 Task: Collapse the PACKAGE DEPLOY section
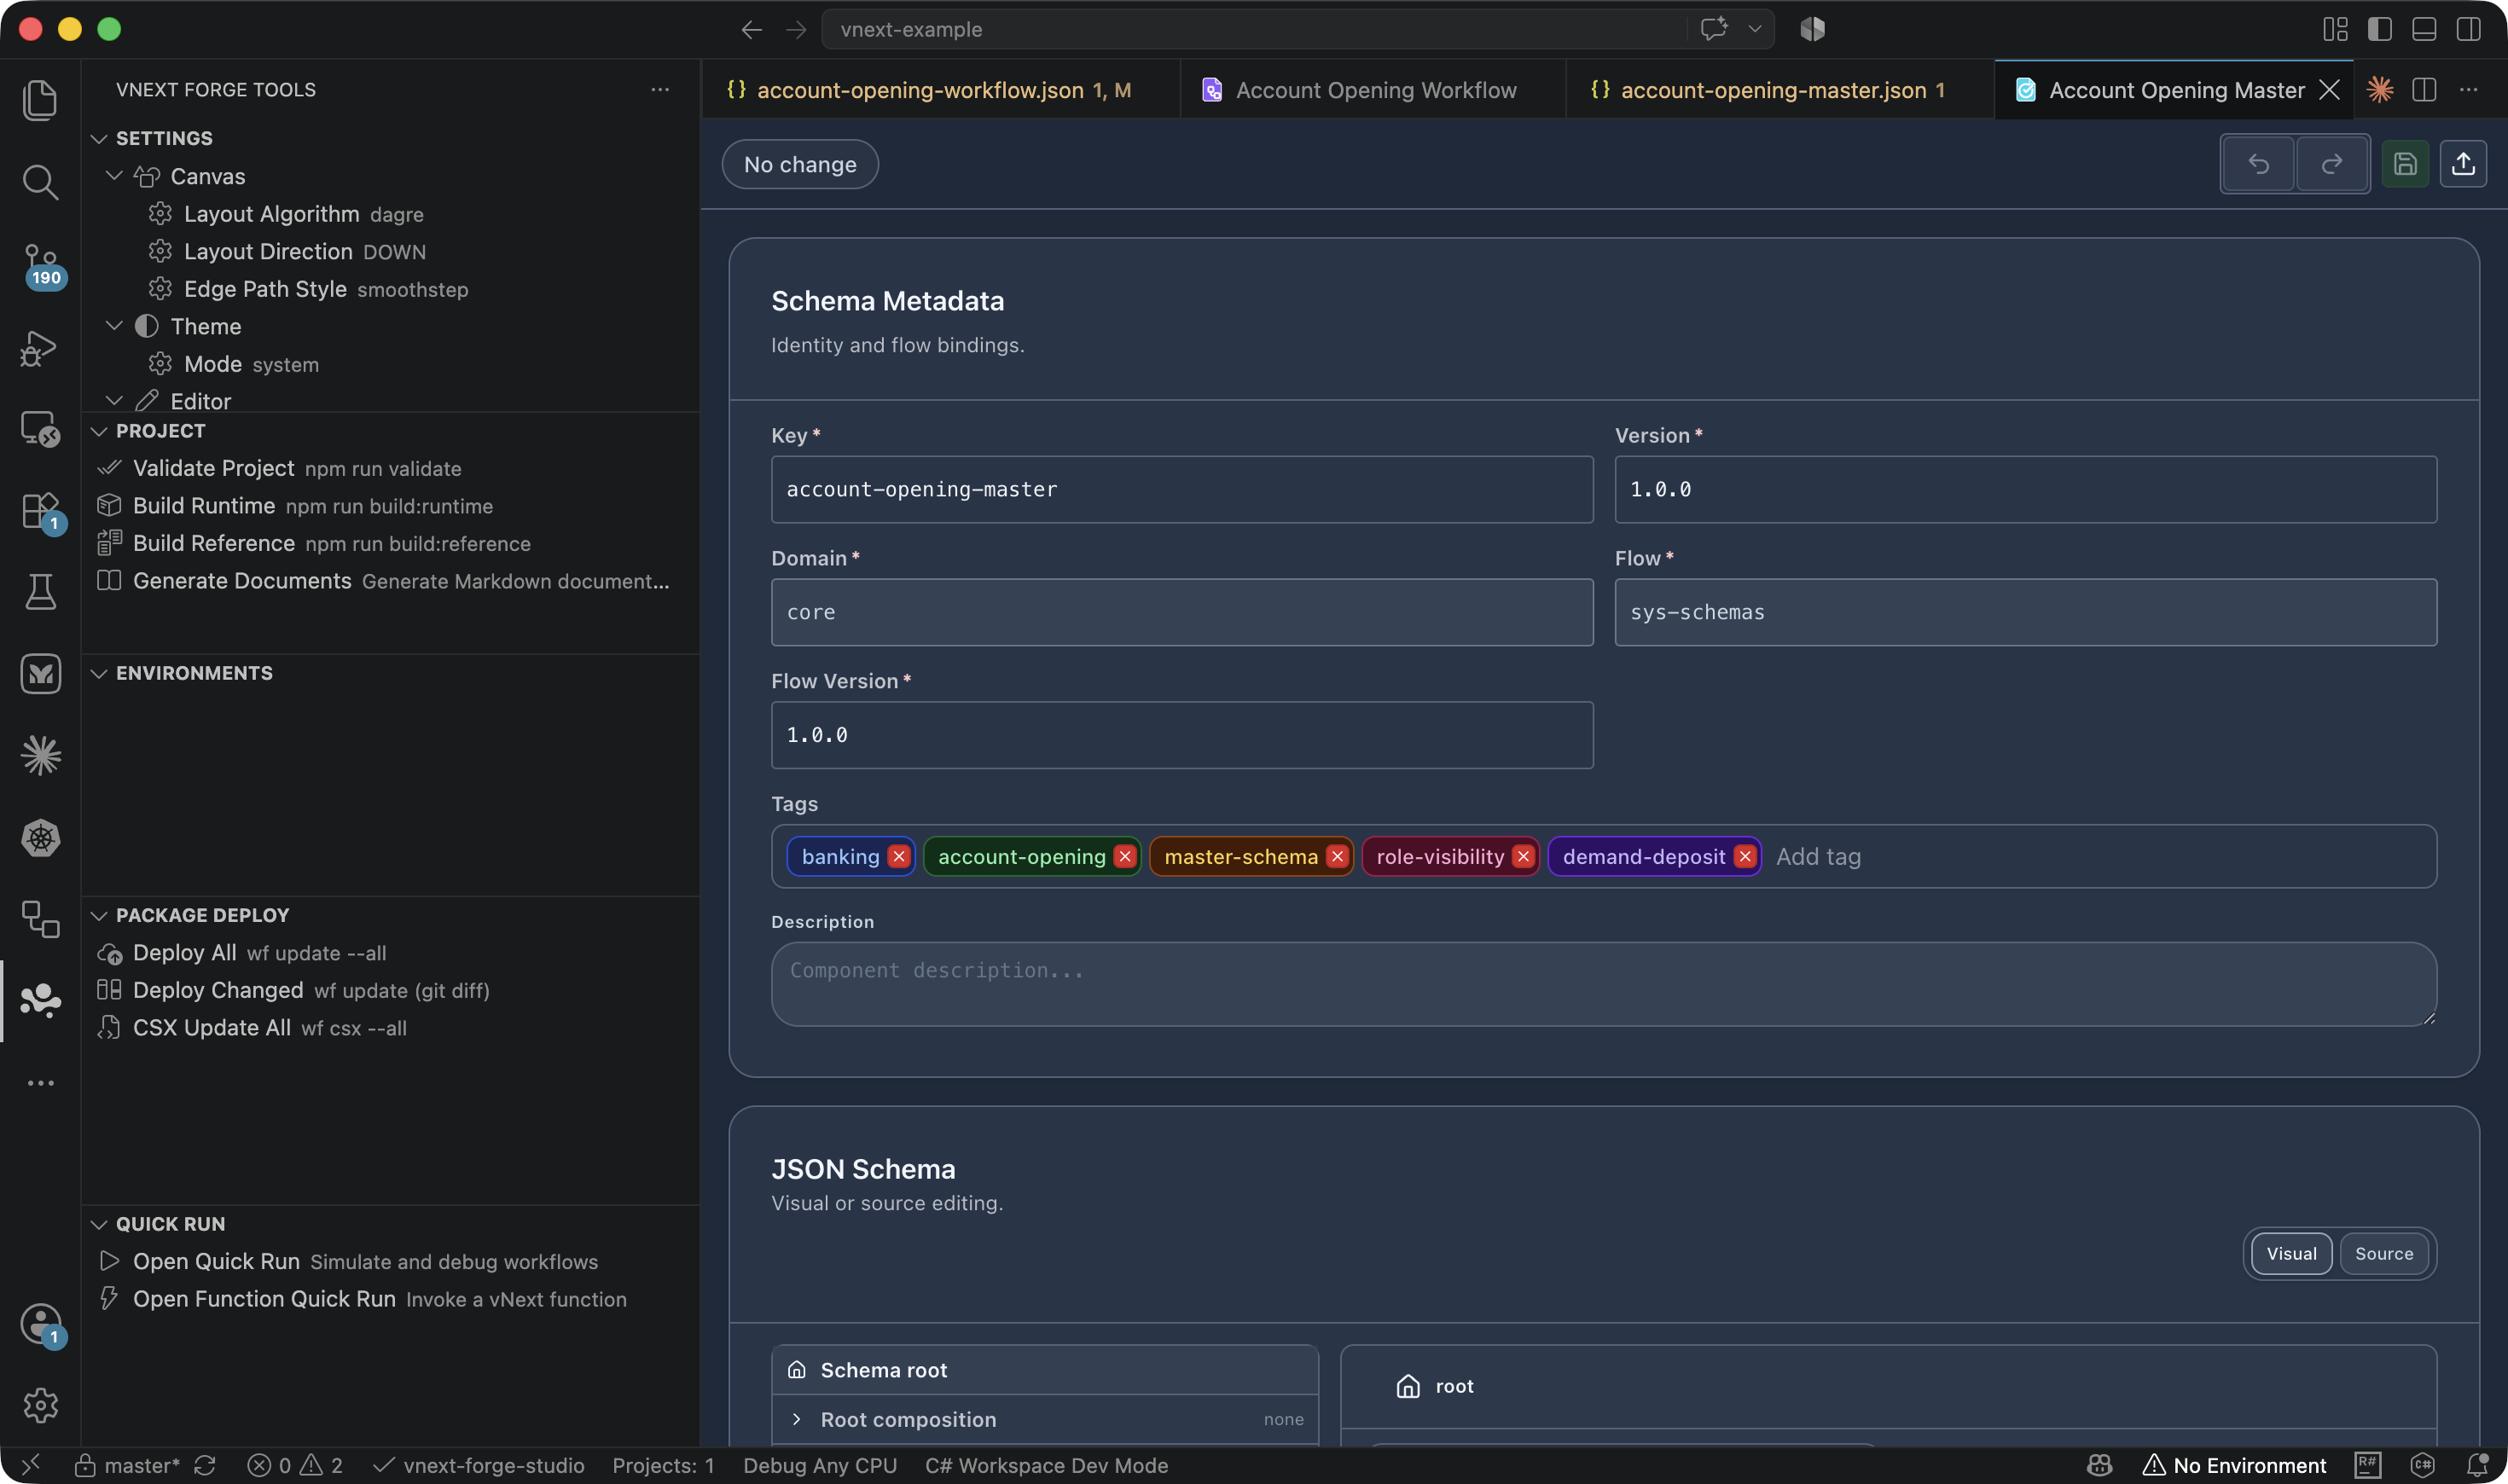[x=99, y=915]
